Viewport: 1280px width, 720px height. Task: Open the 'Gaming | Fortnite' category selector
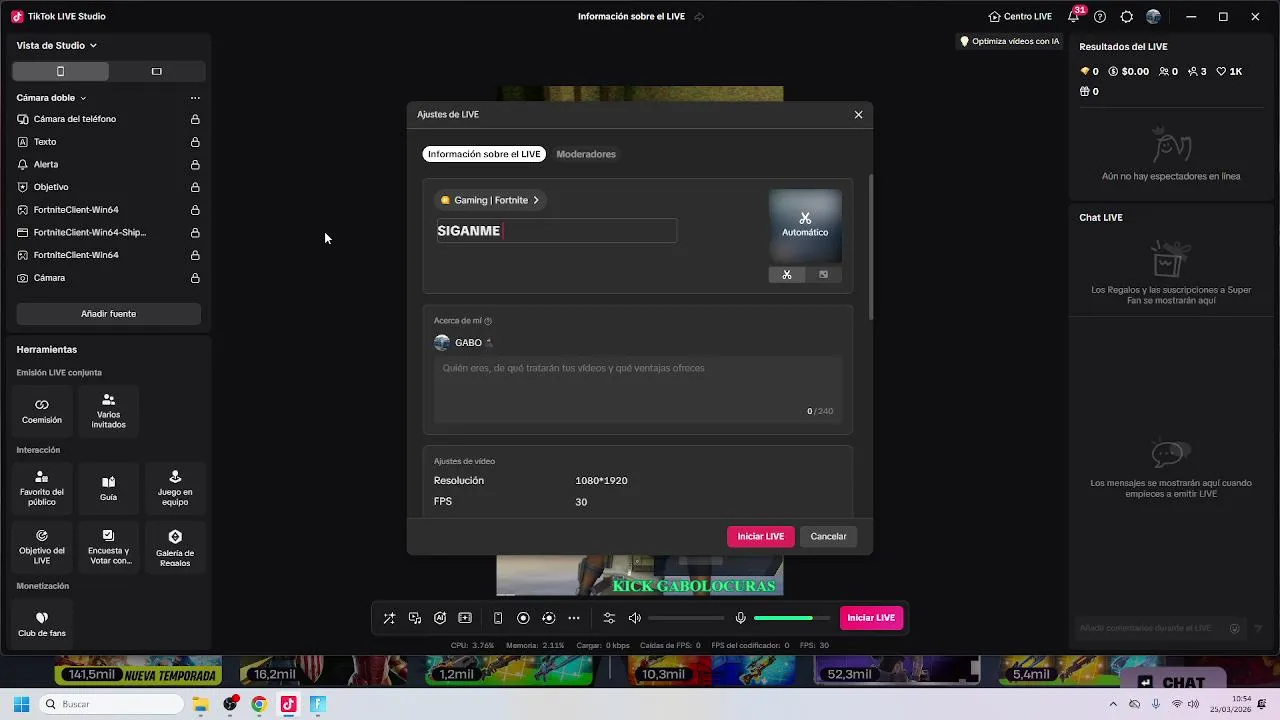pyautogui.click(x=490, y=200)
